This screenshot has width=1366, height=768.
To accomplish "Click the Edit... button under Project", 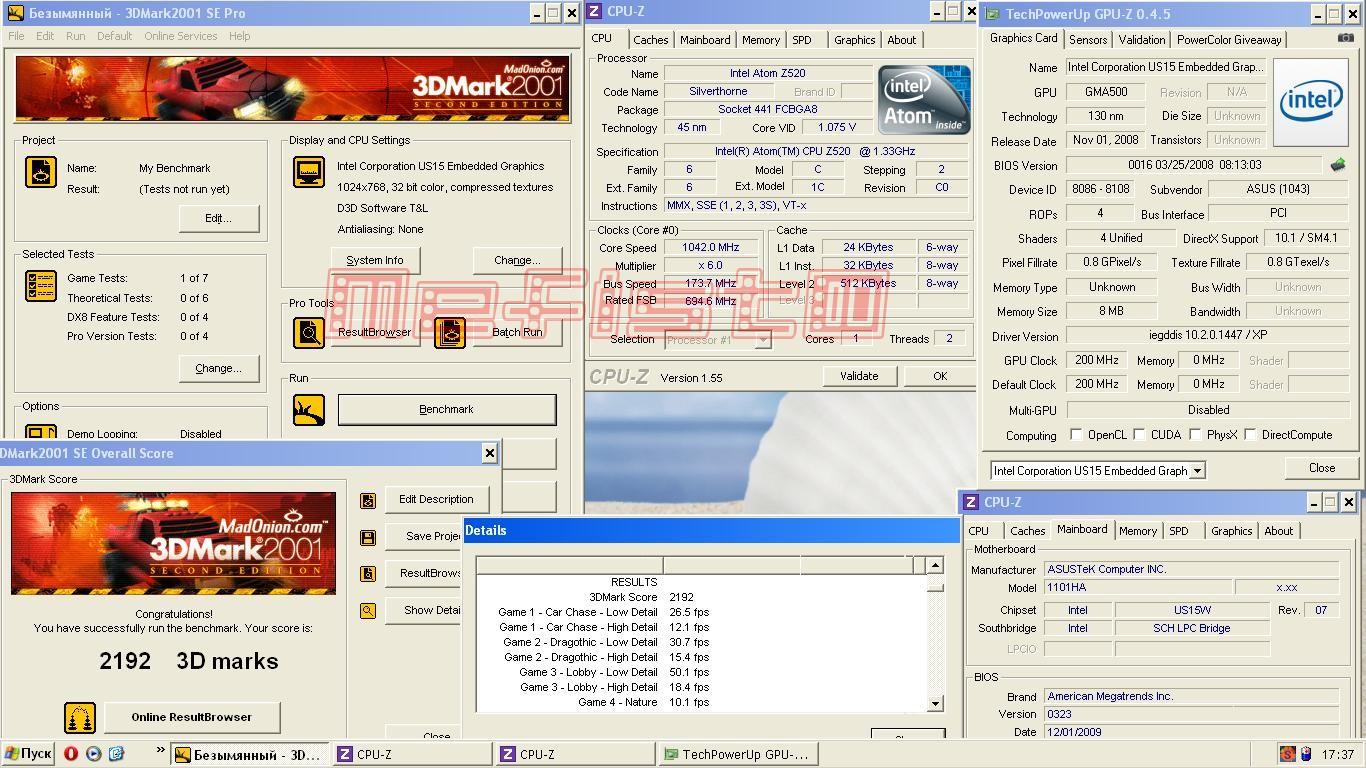I will [x=218, y=218].
